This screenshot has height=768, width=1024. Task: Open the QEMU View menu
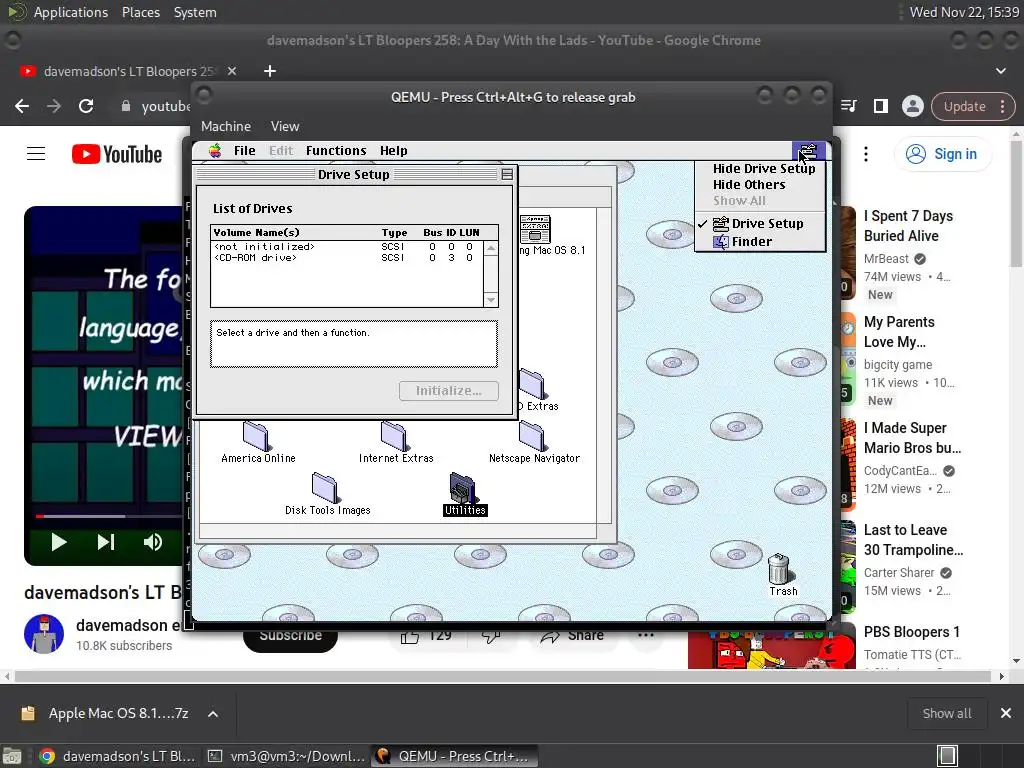(285, 127)
